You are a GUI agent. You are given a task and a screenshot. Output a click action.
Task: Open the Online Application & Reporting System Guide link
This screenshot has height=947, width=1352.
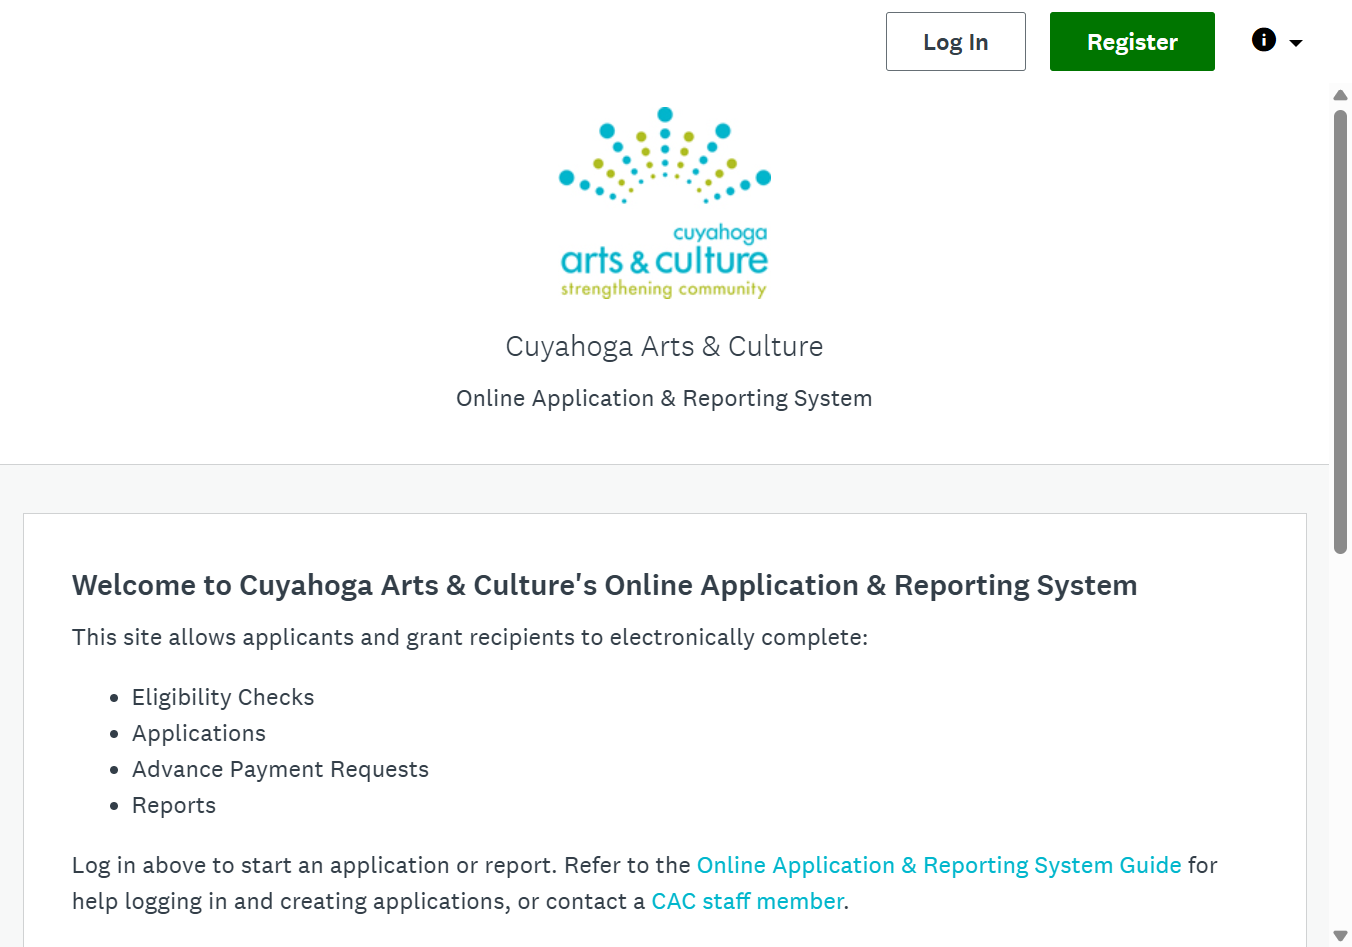pos(939,865)
